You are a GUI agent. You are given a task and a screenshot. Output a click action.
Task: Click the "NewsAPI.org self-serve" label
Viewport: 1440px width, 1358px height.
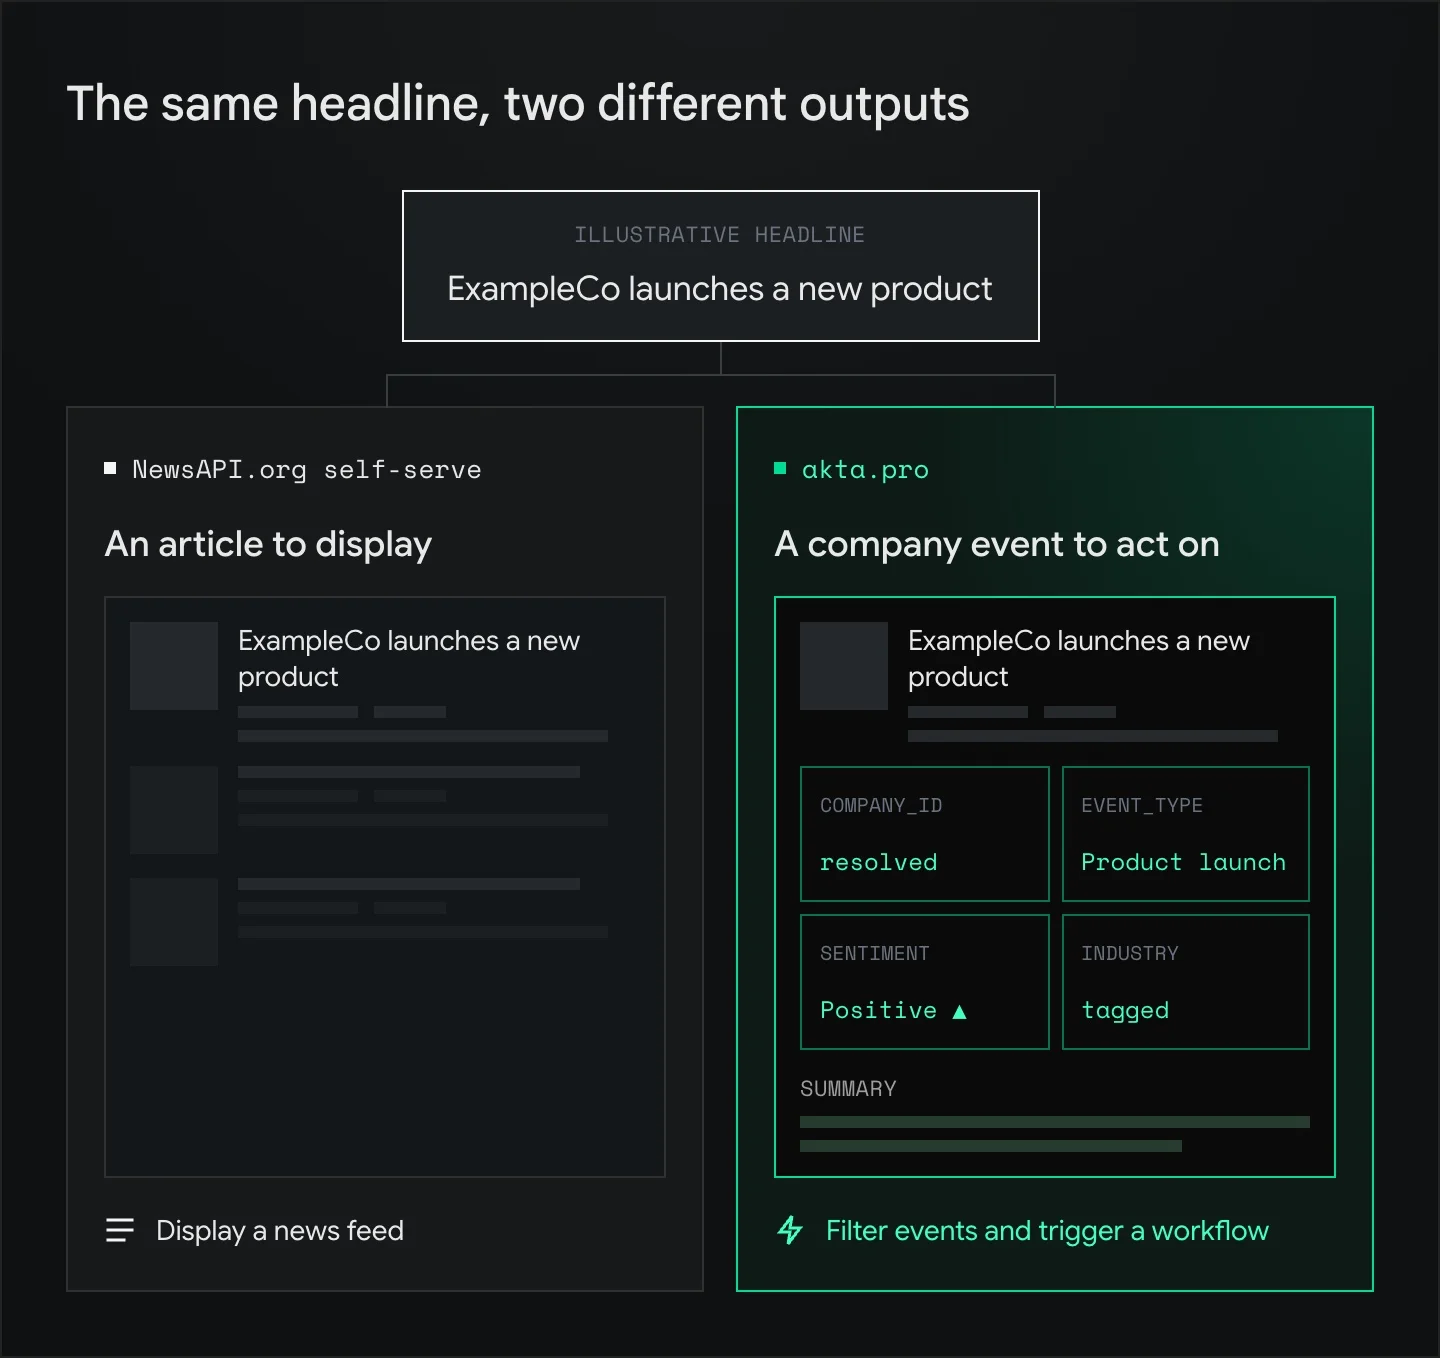point(307,469)
